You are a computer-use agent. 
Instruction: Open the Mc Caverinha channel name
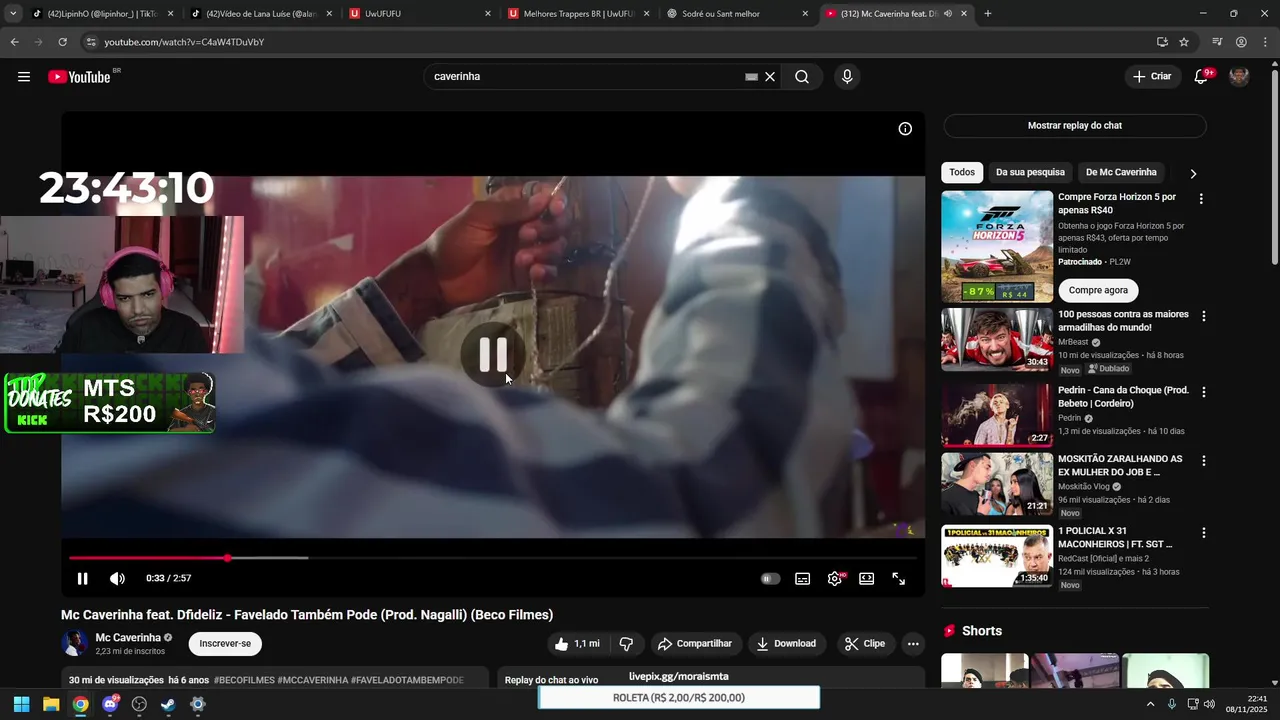128,638
